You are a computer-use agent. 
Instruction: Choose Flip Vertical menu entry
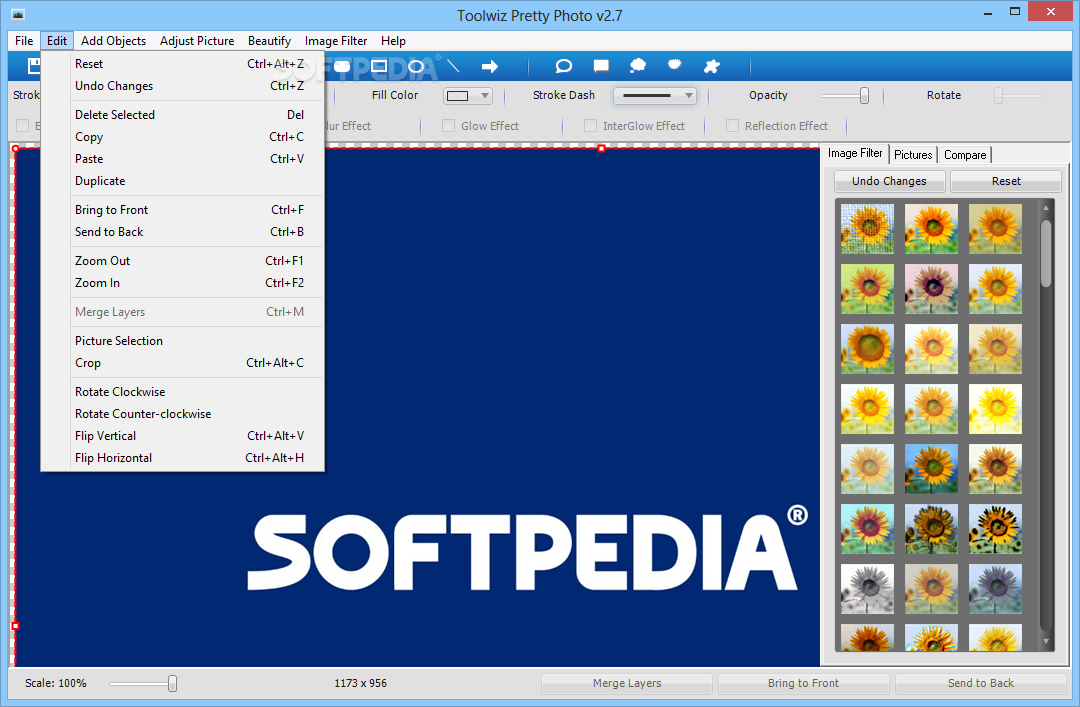pos(183,436)
